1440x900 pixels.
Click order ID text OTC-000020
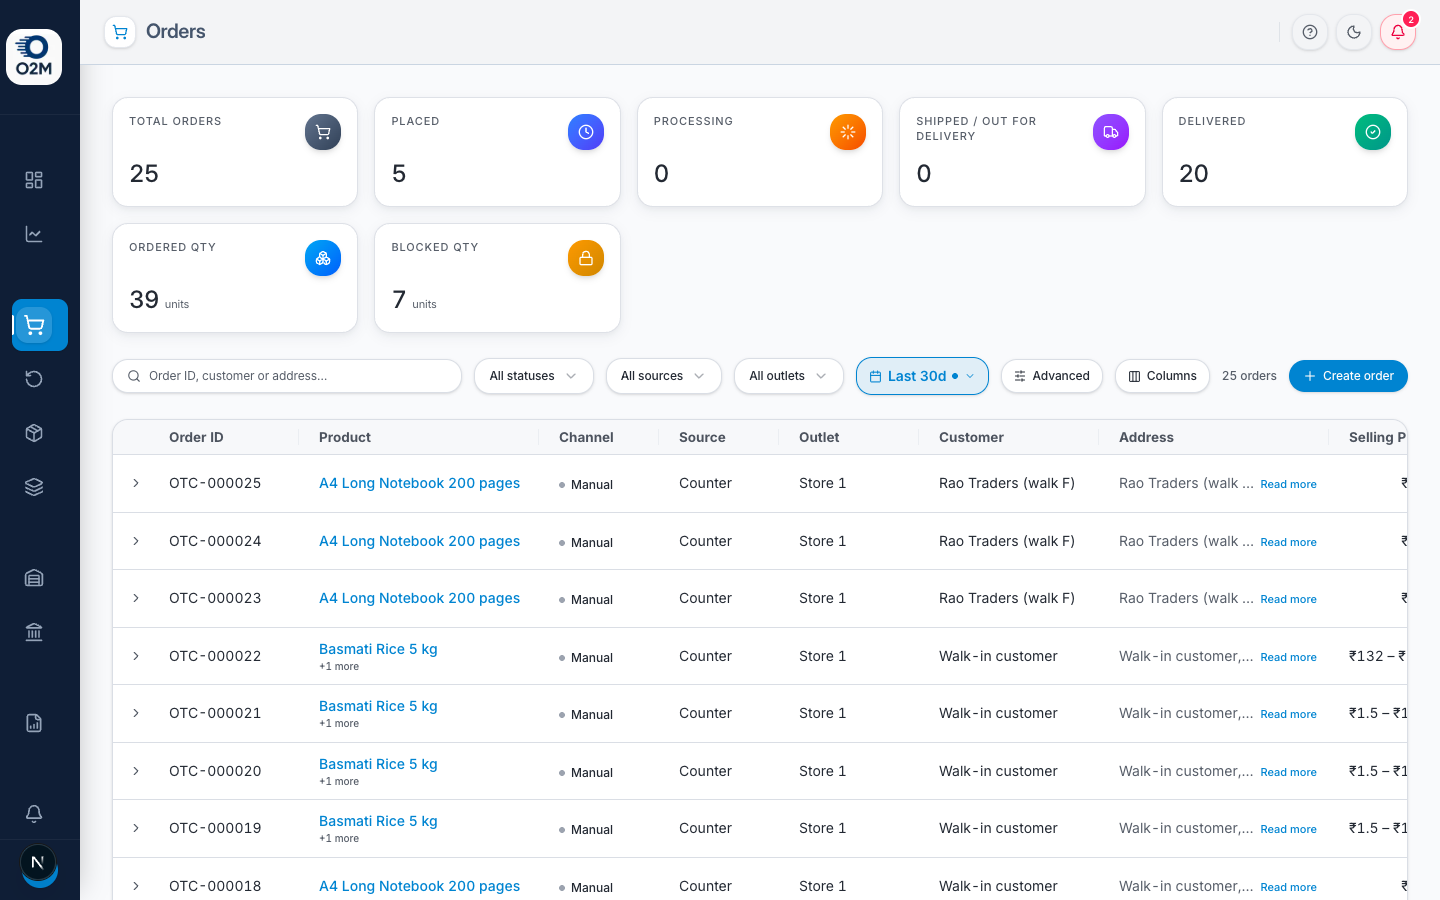pos(215,771)
